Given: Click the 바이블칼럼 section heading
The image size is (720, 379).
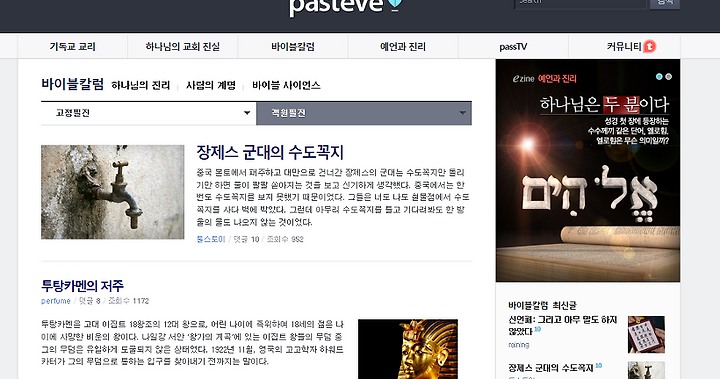Looking at the screenshot, I should click(x=73, y=85).
